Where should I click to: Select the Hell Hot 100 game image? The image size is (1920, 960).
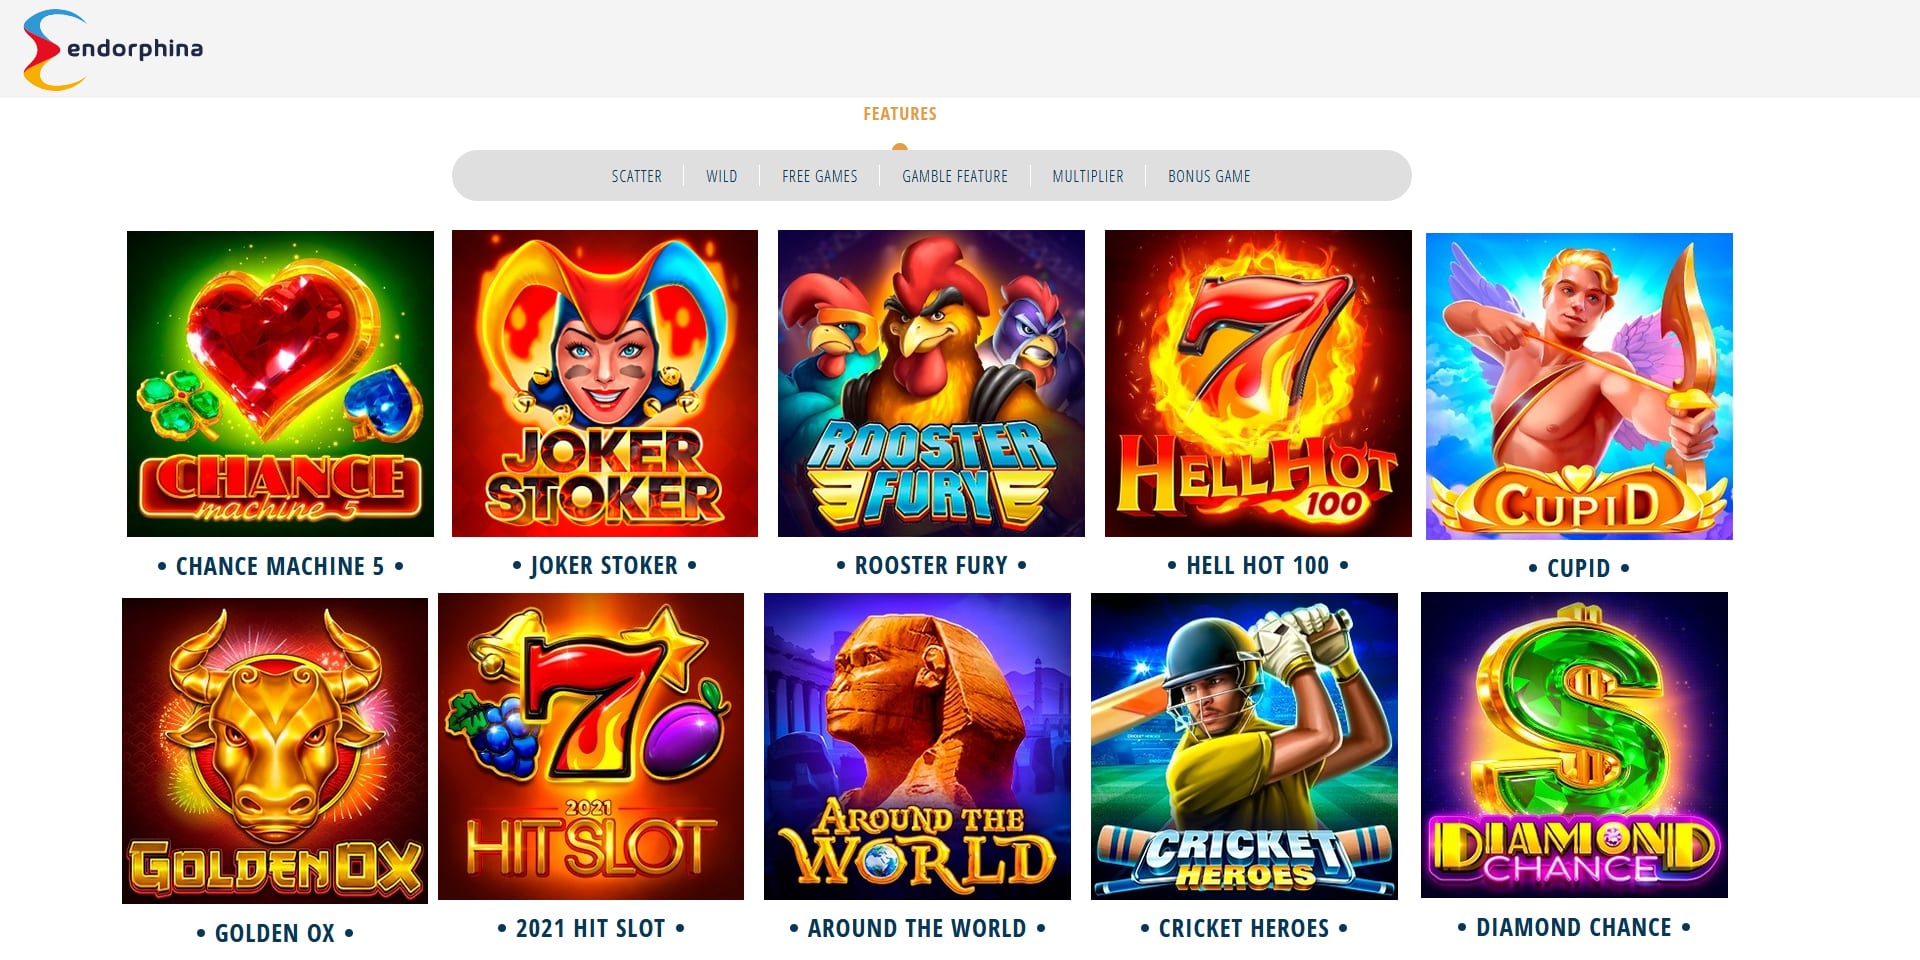pos(1258,384)
